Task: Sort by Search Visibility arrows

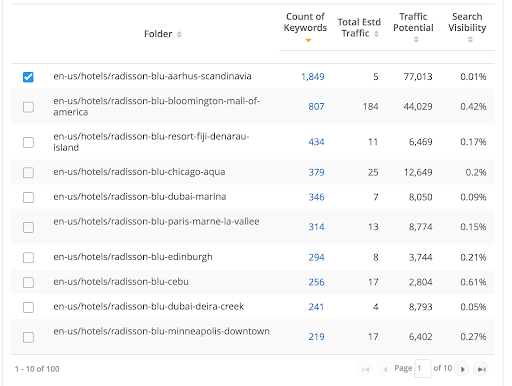Action: (x=470, y=40)
